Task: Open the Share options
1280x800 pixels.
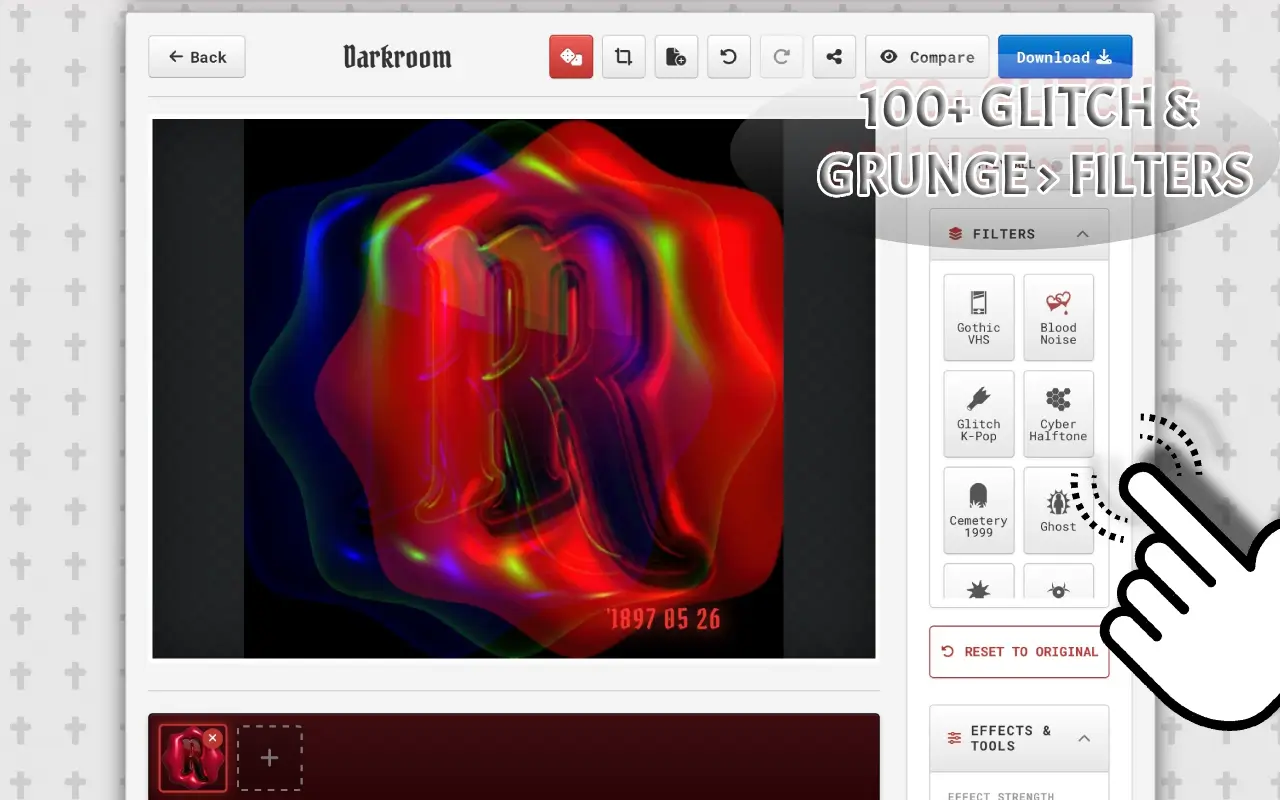Action: [834, 57]
